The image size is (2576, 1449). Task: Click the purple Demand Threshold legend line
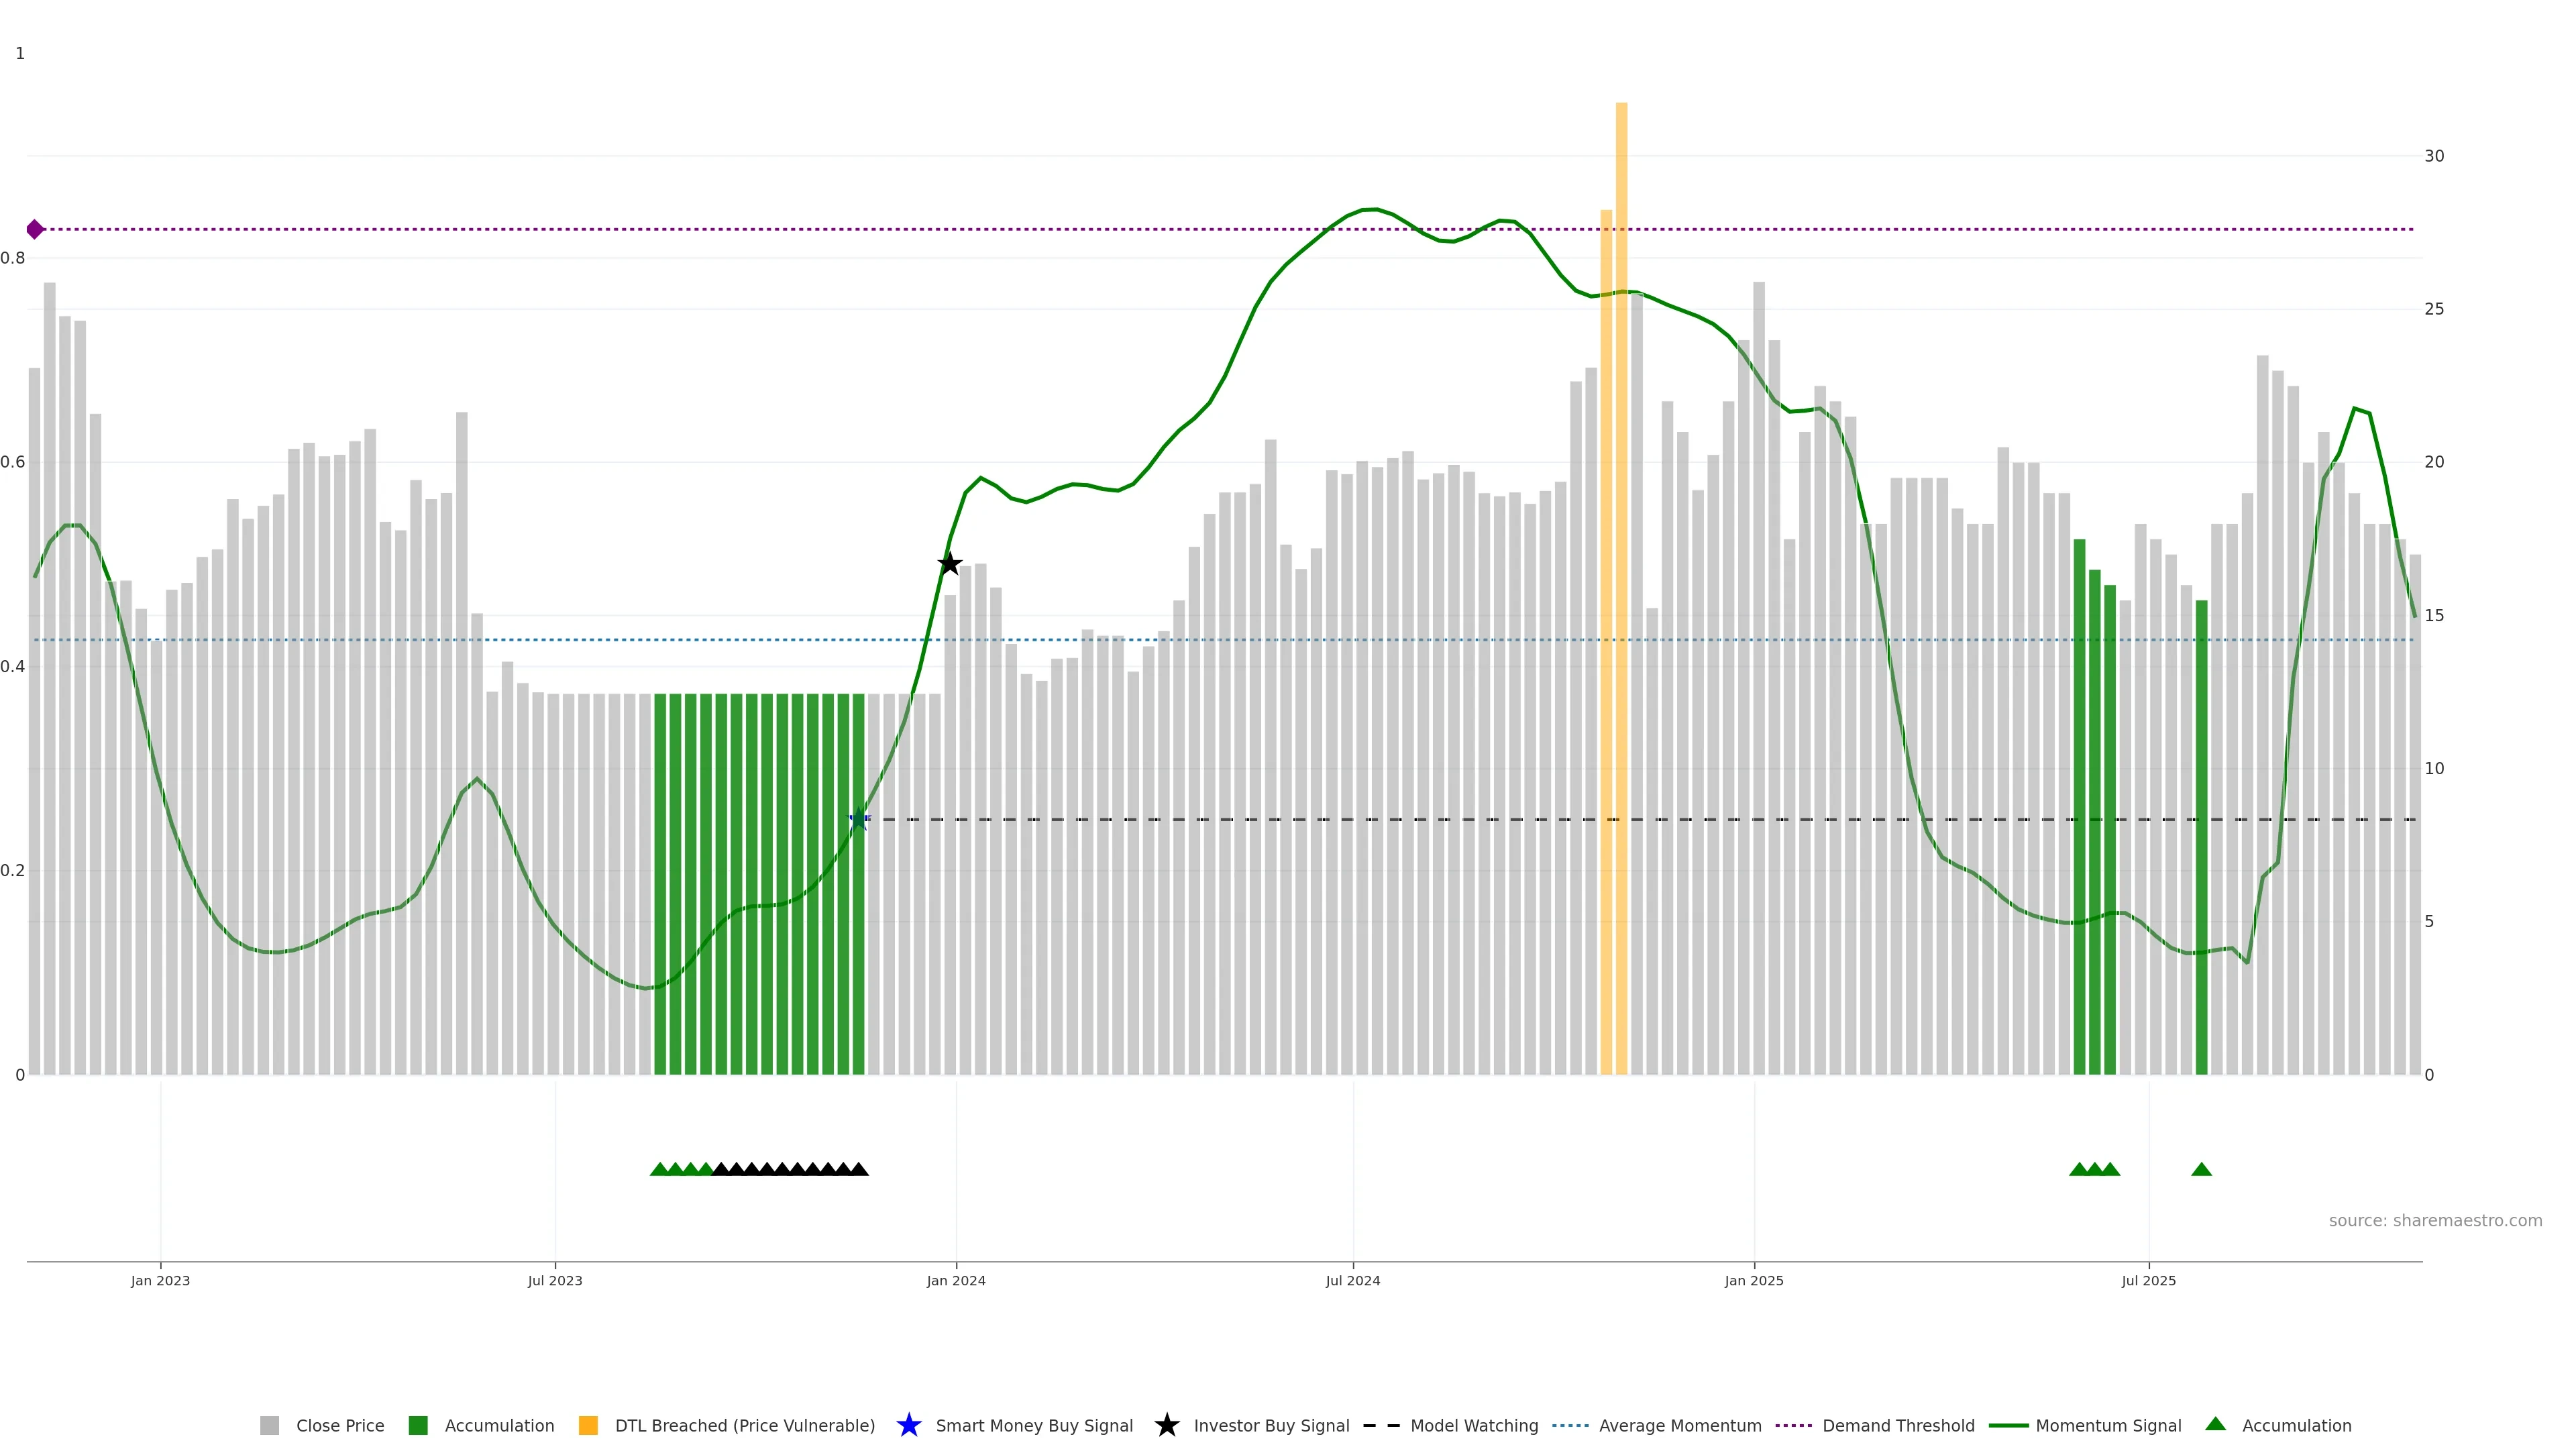click(x=1793, y=1426)
